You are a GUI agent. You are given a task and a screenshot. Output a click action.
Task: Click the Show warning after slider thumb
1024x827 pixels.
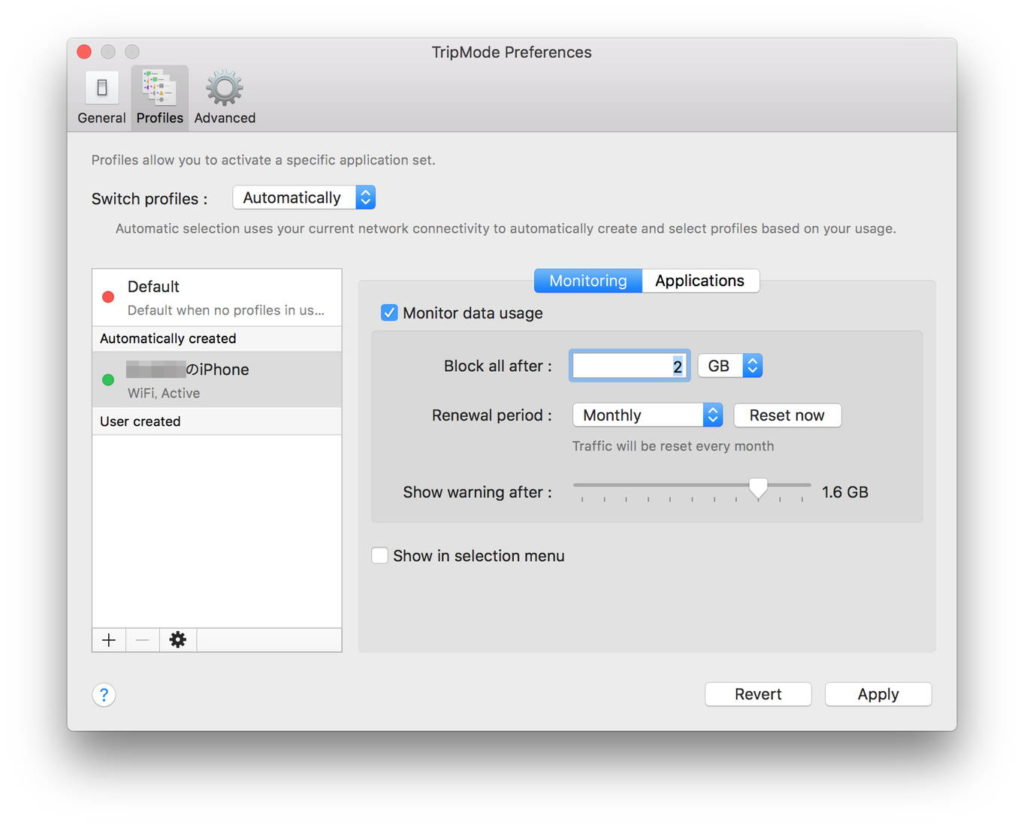point(758,488)
